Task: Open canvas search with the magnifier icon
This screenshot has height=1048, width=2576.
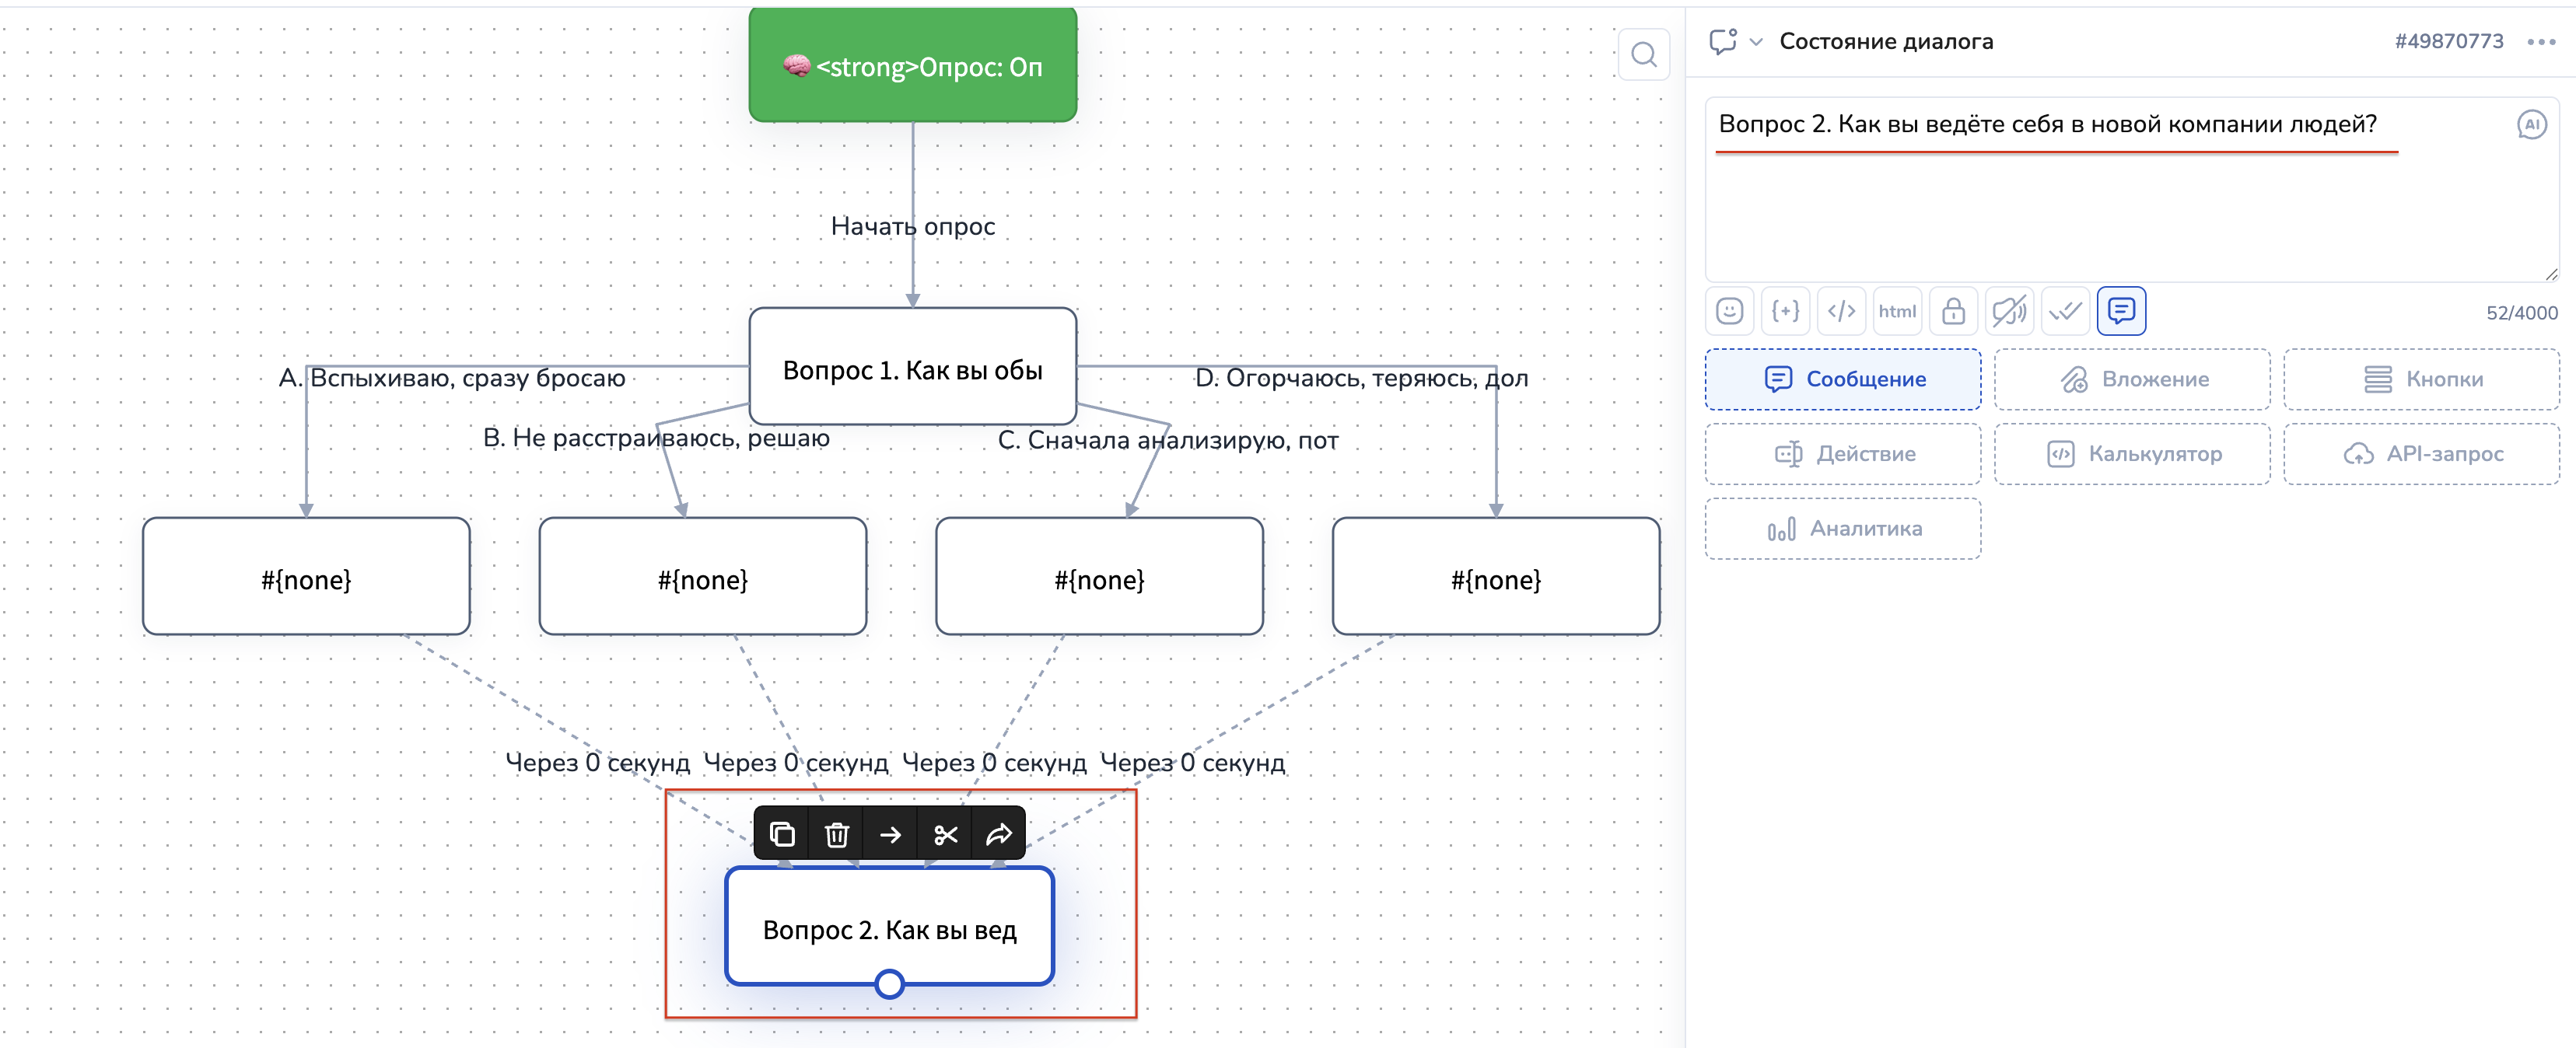Action: (1643, 55)
